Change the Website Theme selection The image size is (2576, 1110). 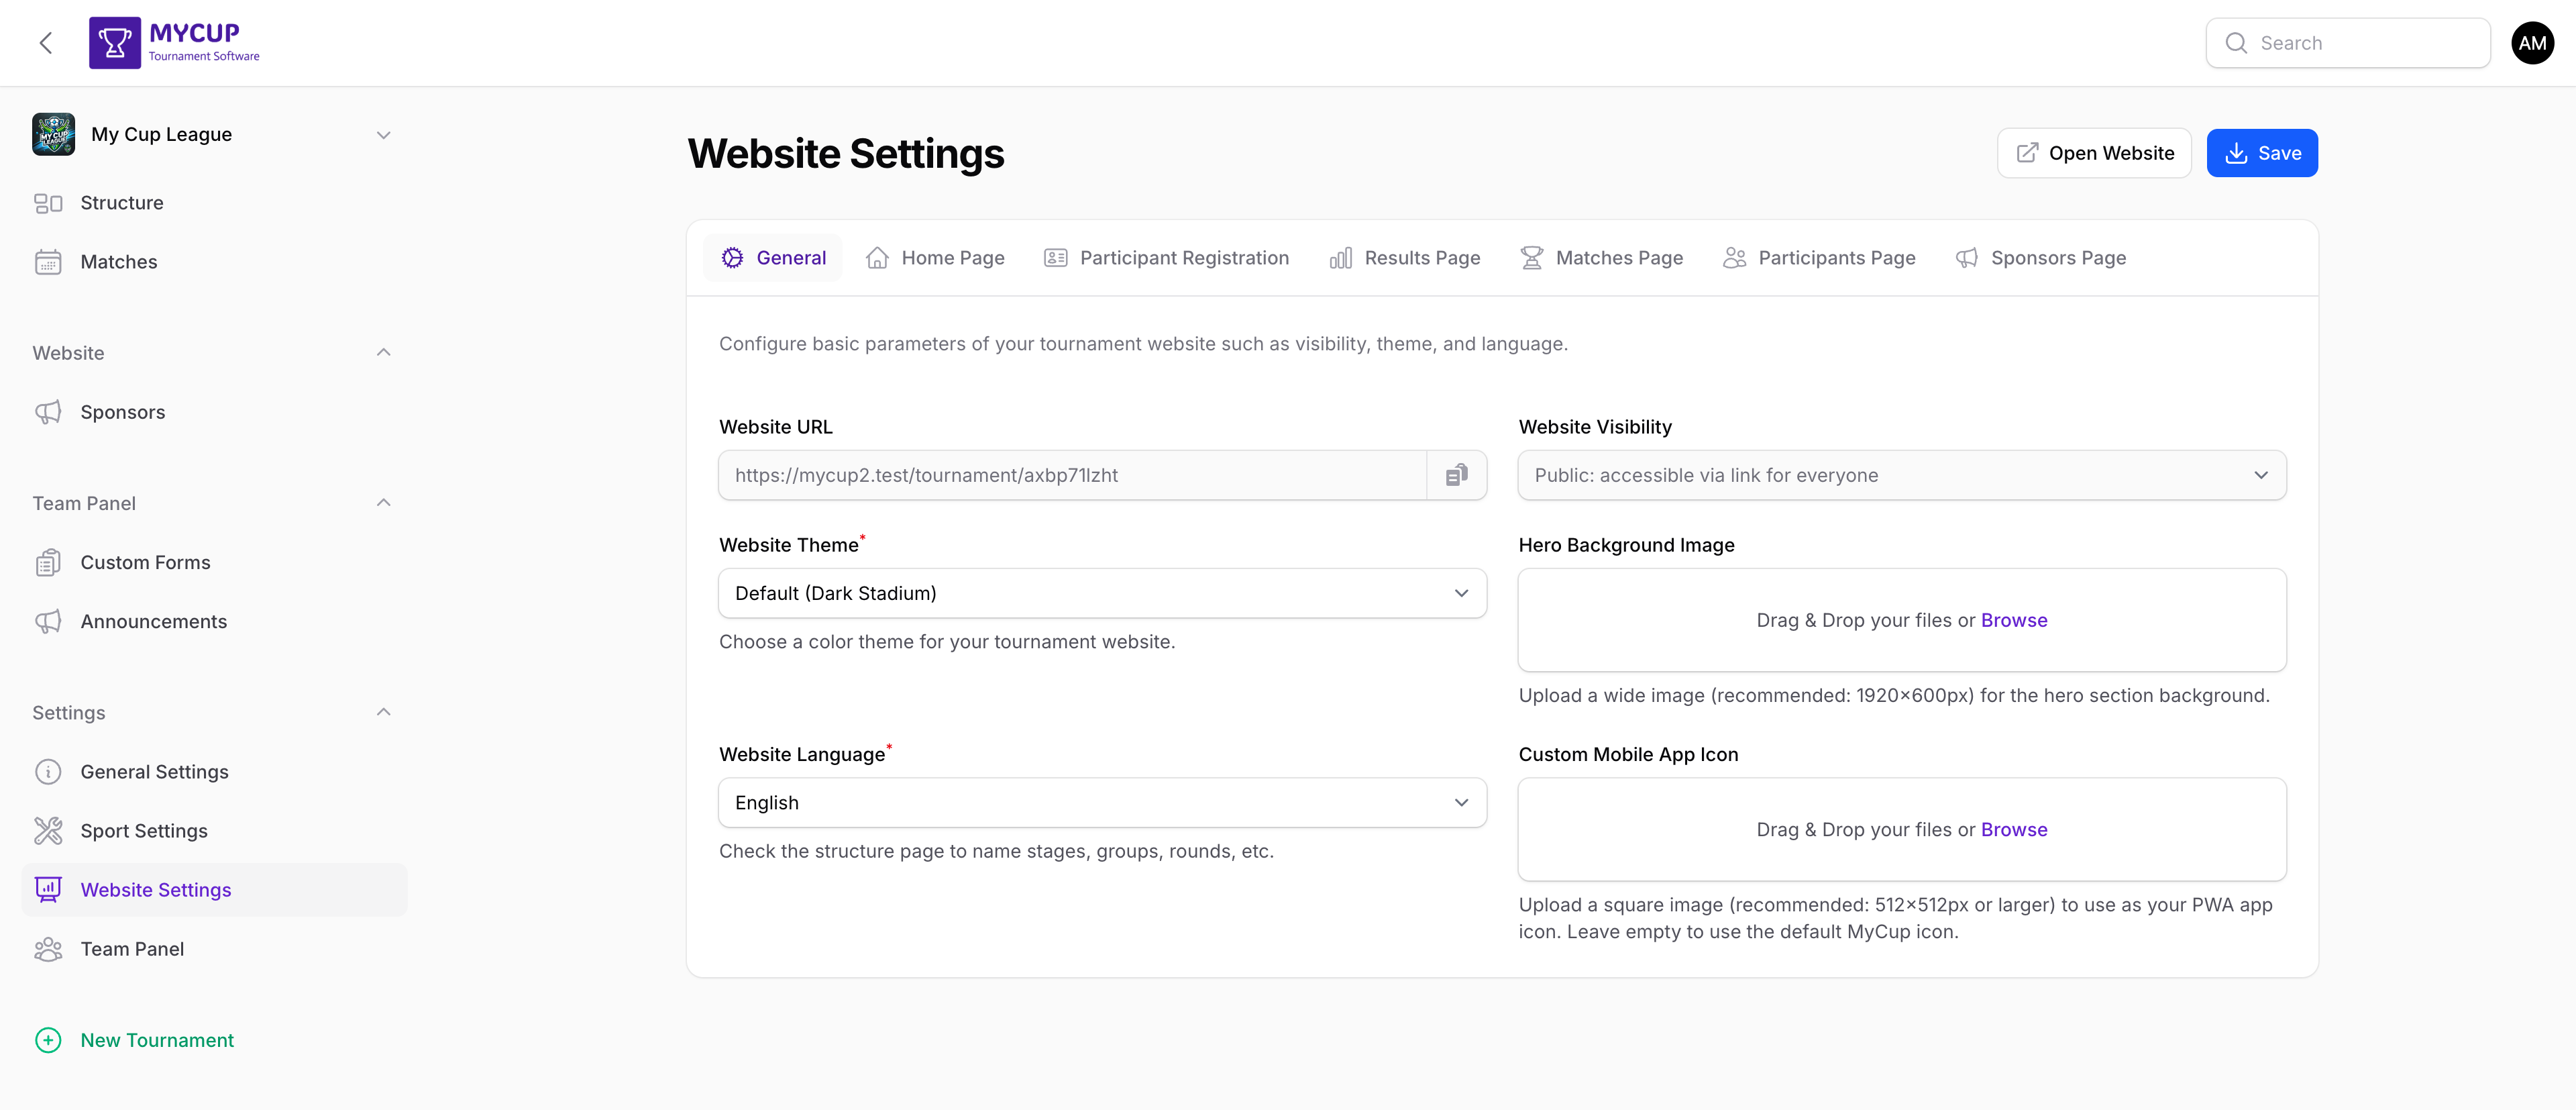click(1101, 592)
